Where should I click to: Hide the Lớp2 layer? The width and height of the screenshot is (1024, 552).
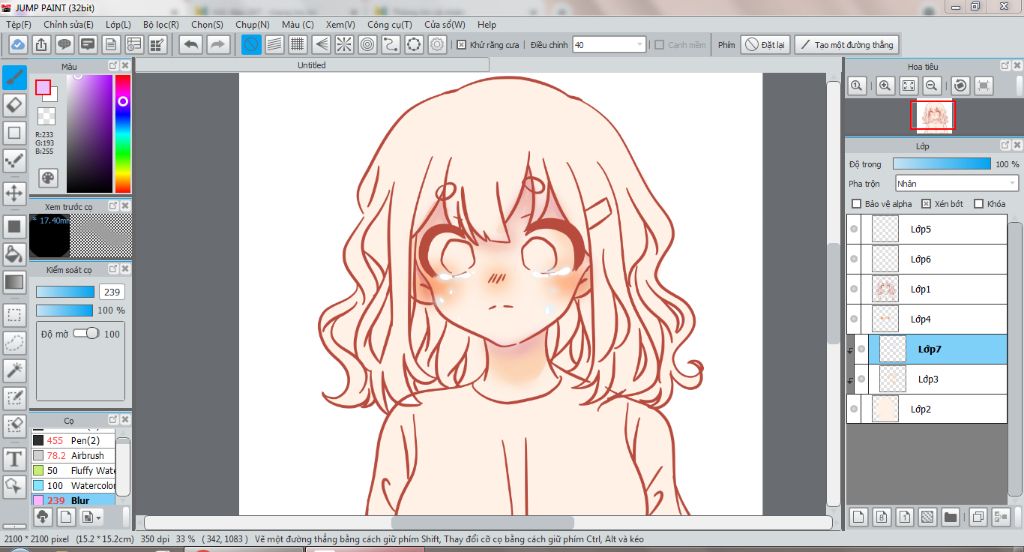click(x=854, y=409)
